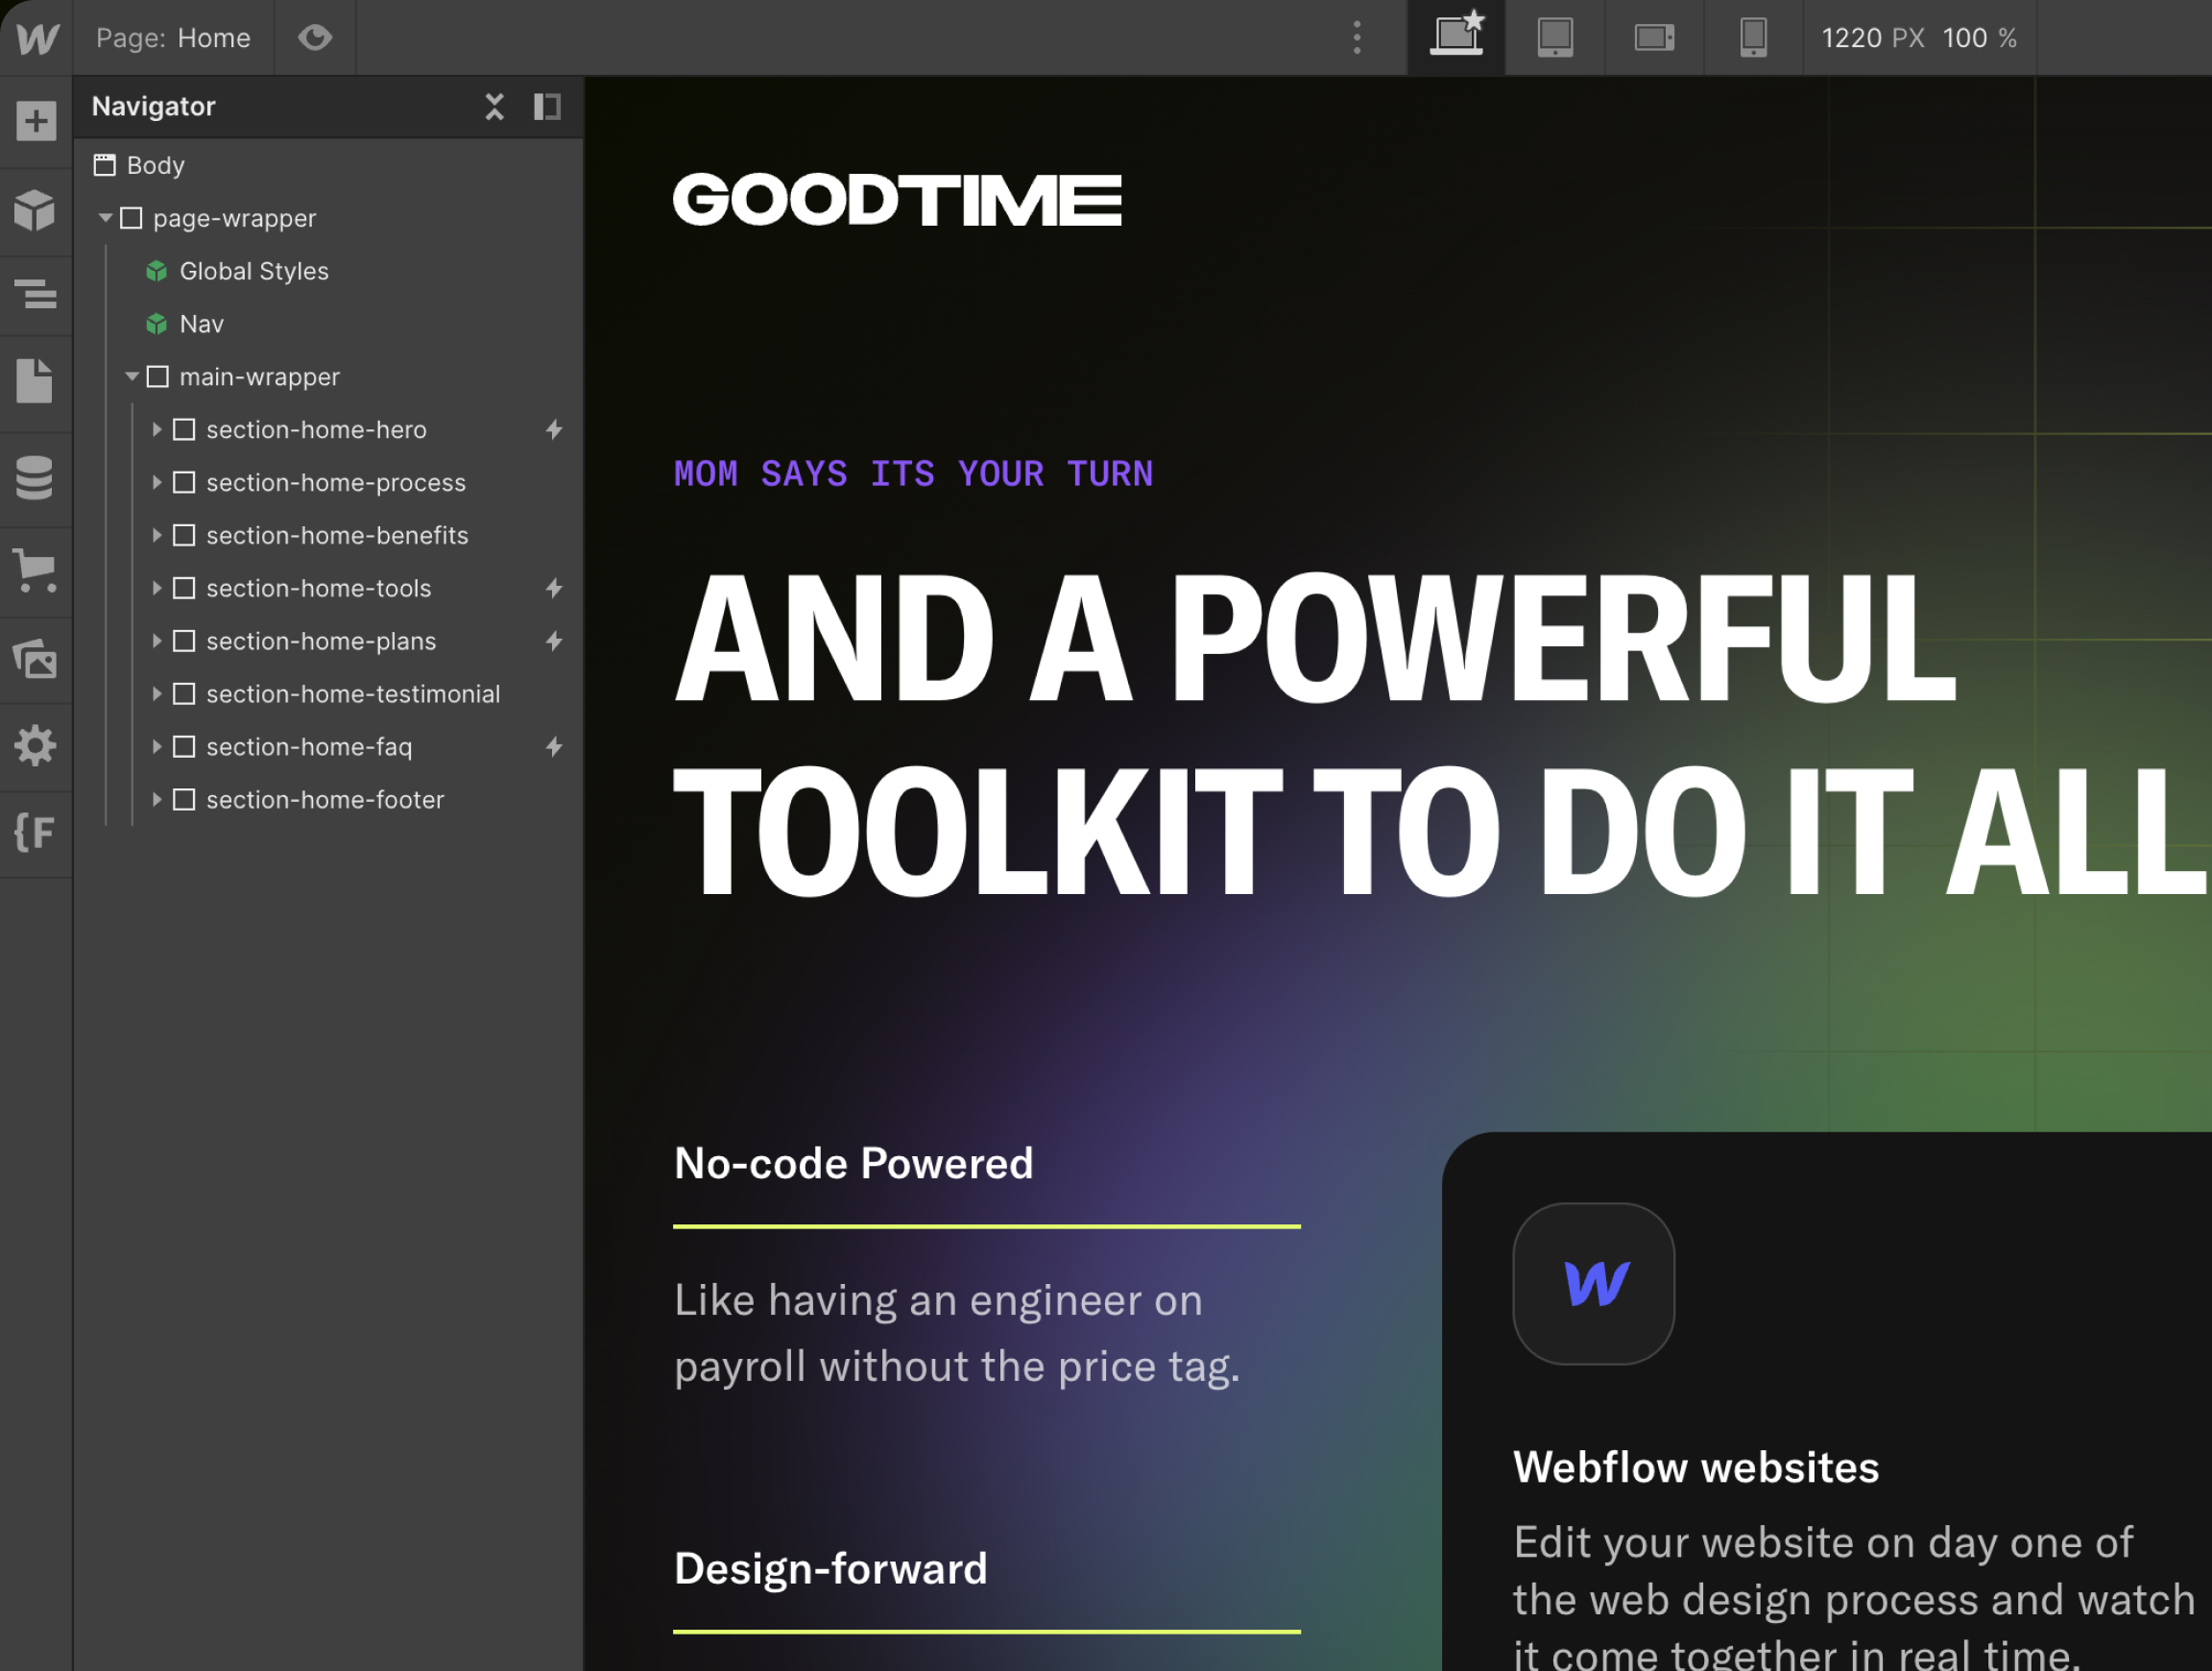Open the Add Elements panel
The image size is (2212, 1671).
pos(36,120)
